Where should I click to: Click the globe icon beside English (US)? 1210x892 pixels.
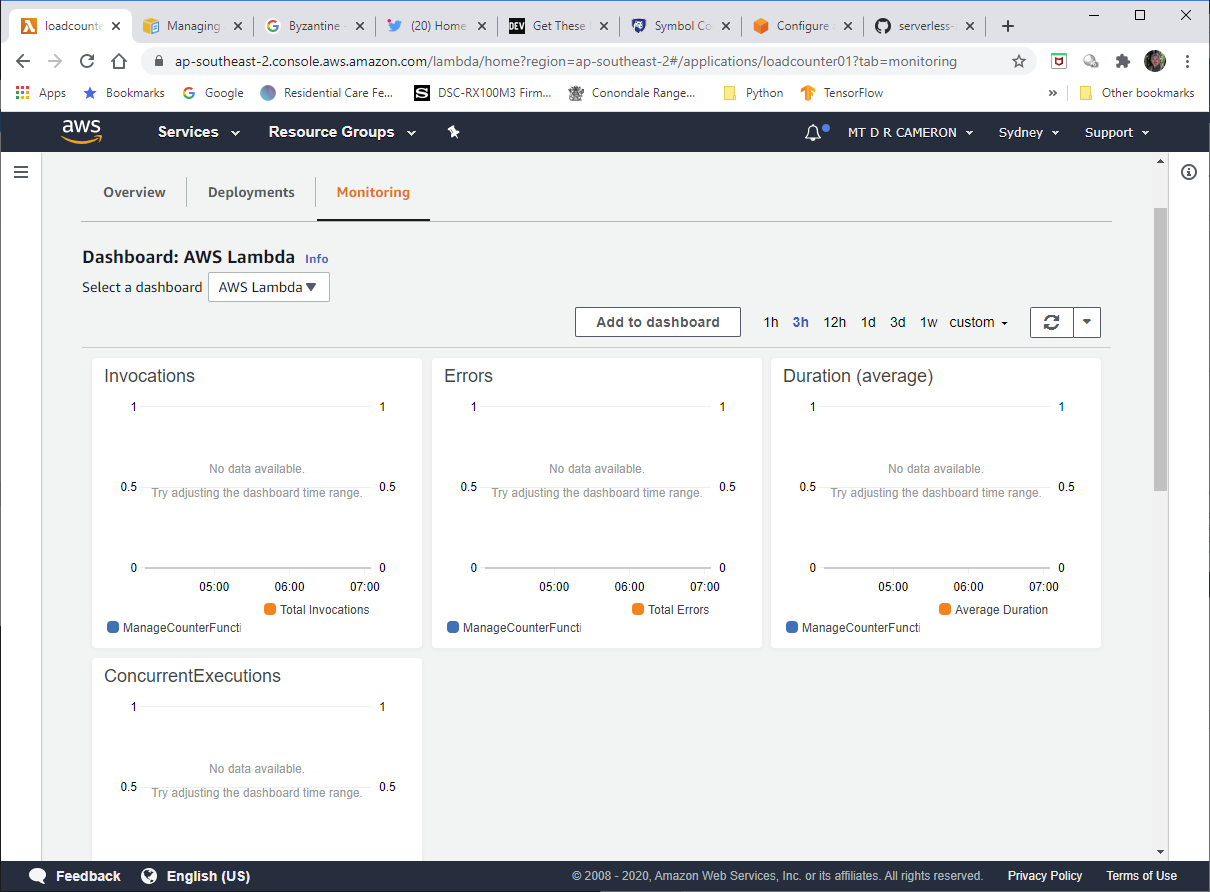click(x=149, y=876)
